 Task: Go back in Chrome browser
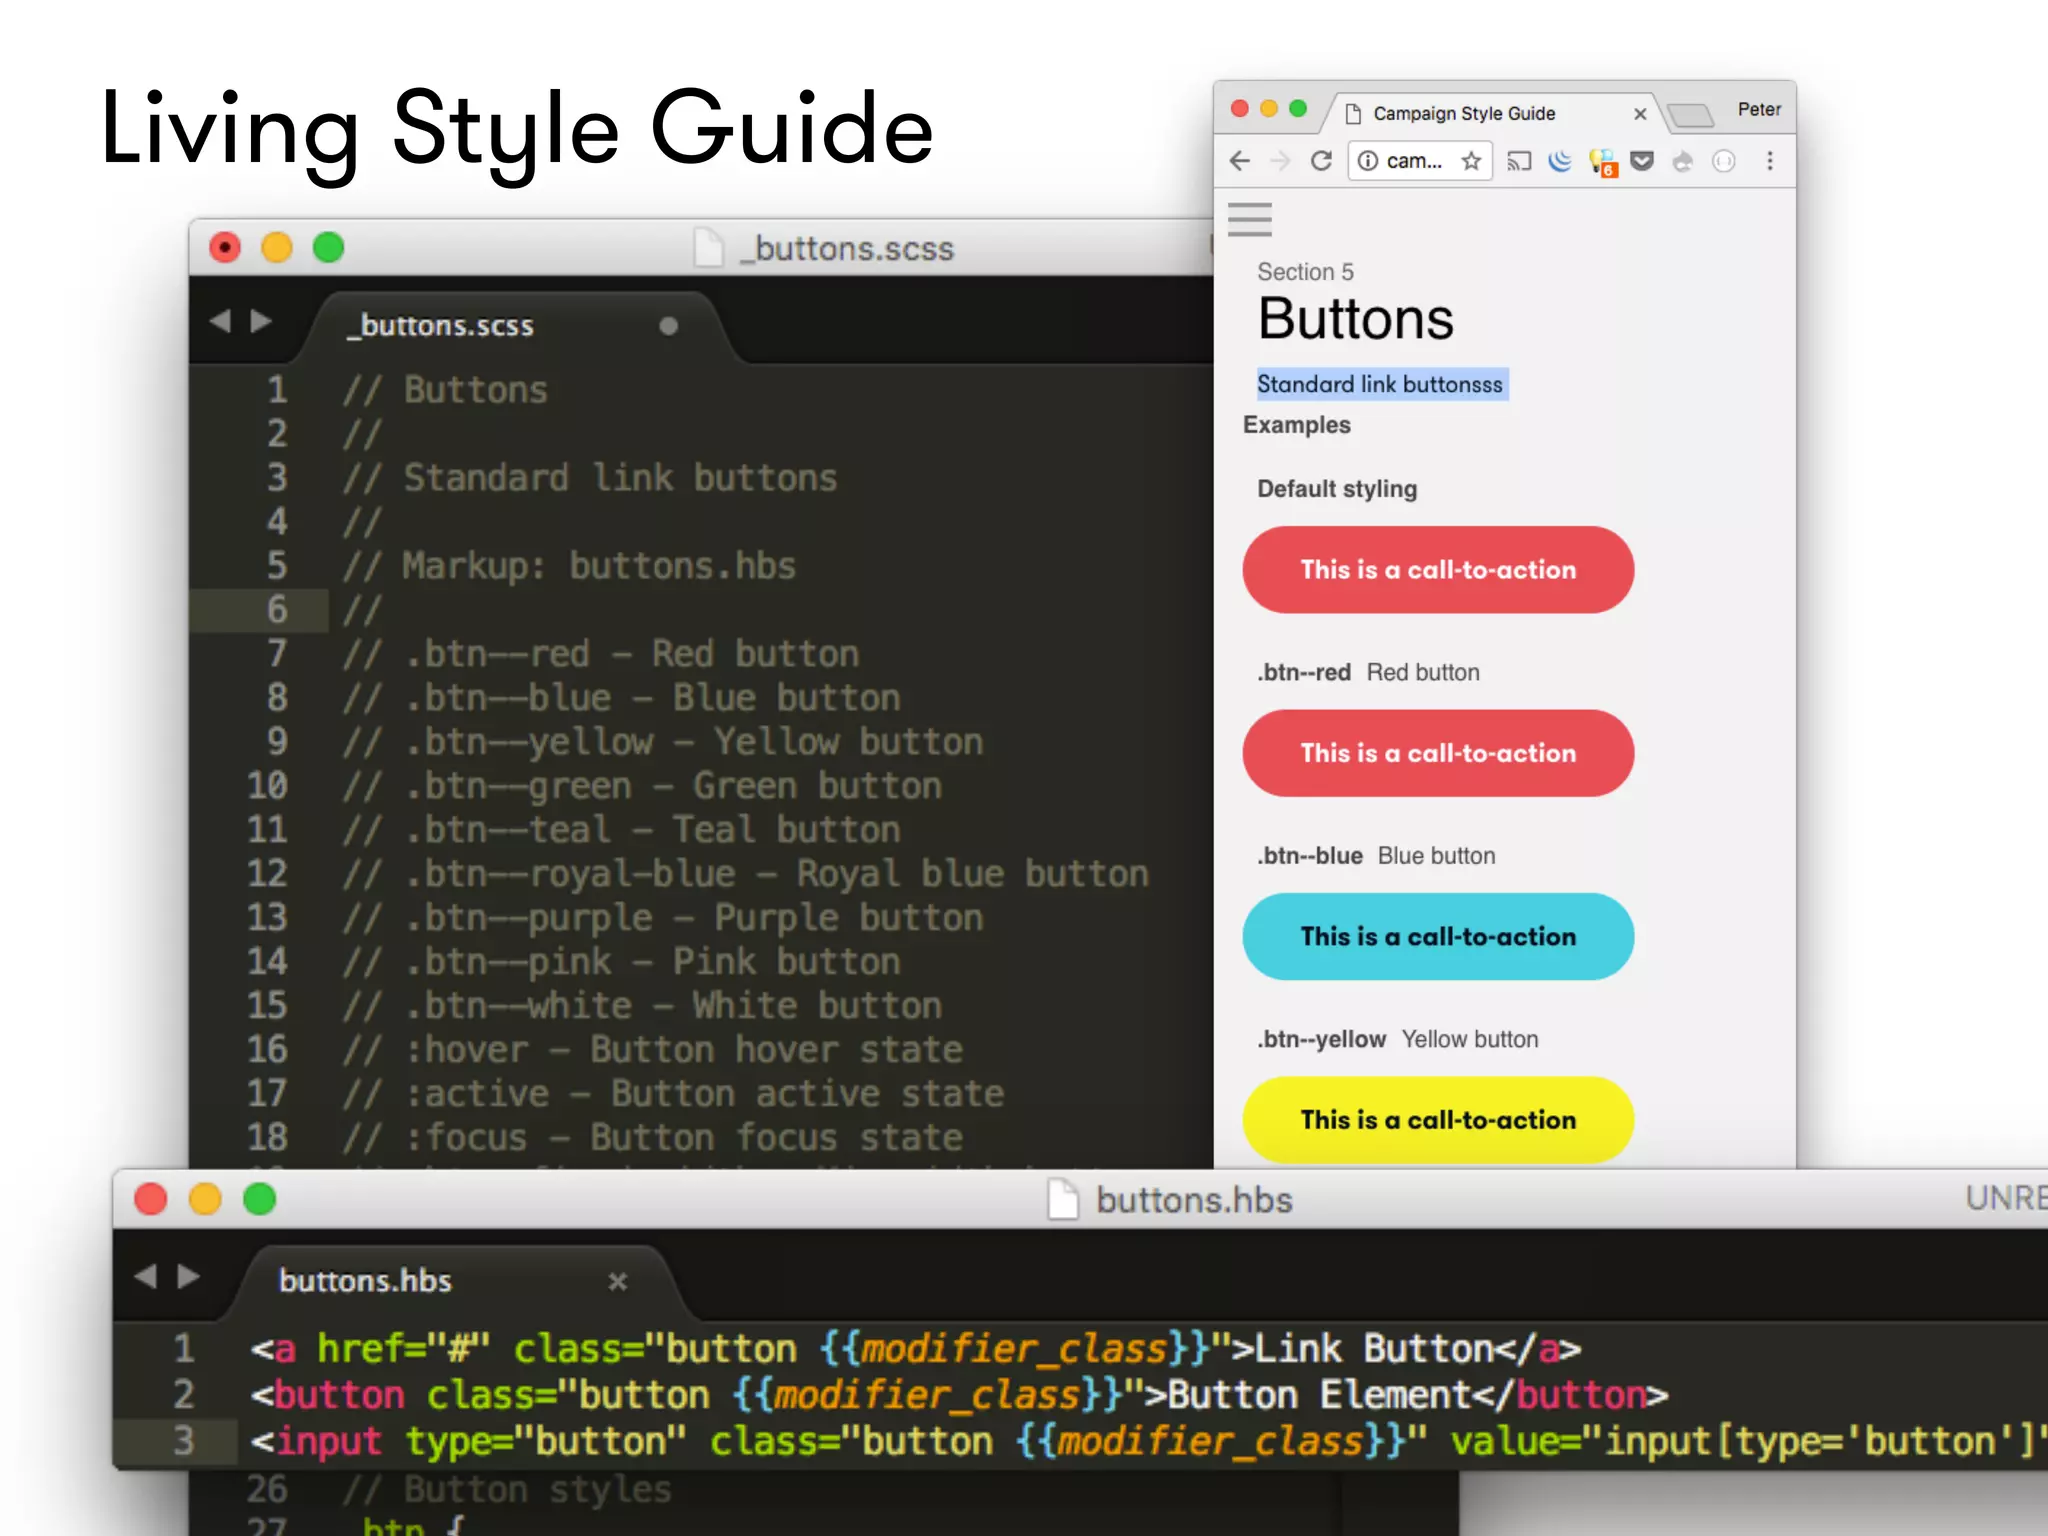[1240, 161]
